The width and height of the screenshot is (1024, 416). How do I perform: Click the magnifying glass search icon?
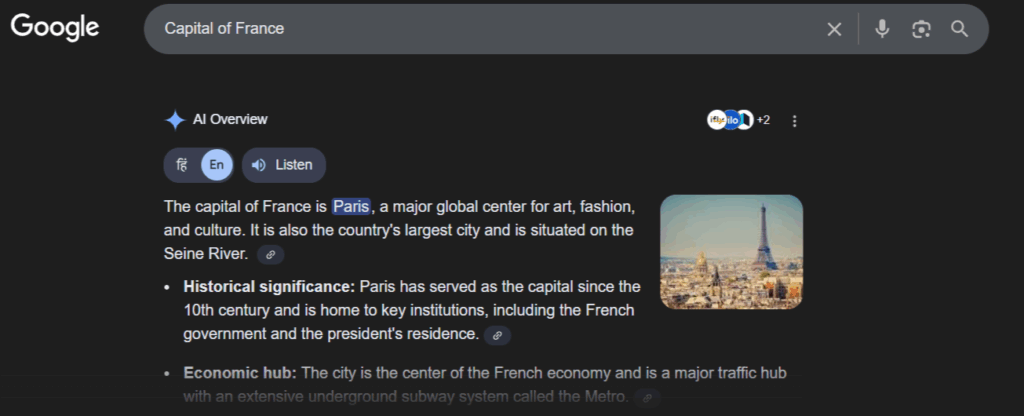[x=960, y=29]
